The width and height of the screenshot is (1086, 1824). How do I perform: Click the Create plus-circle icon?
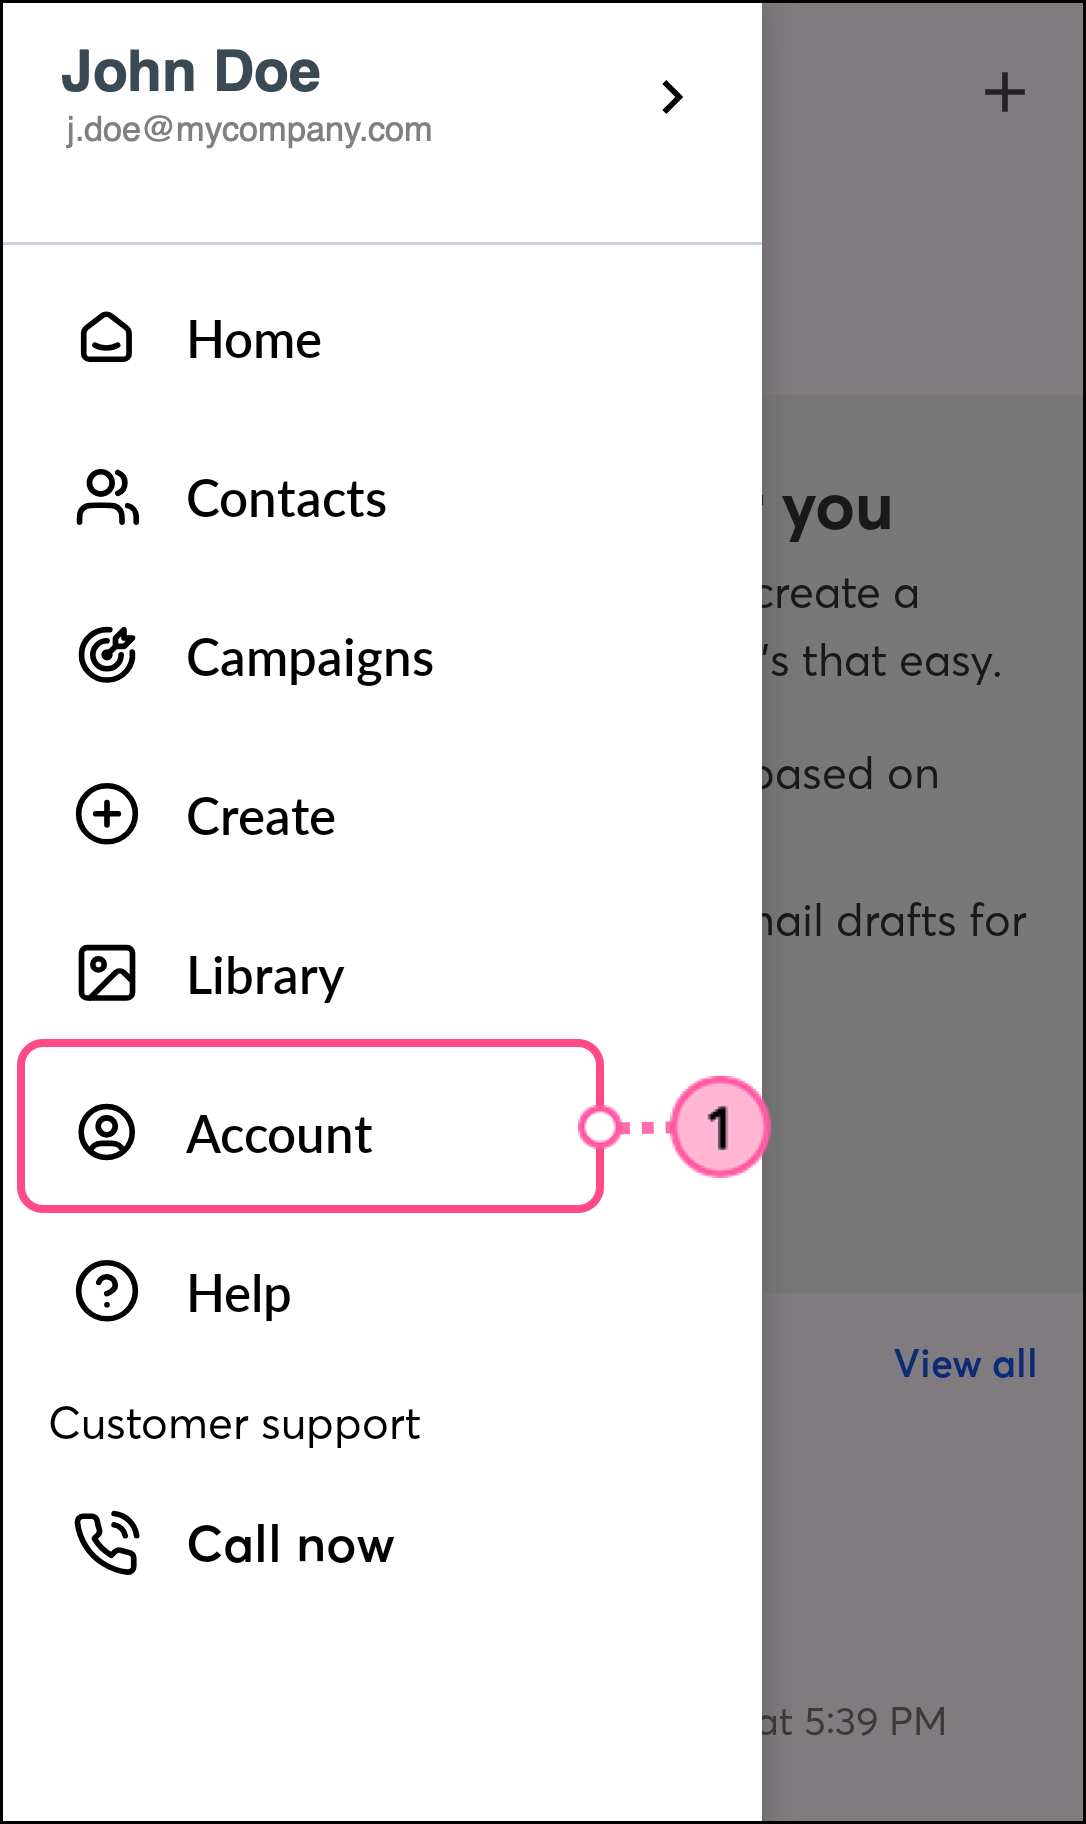coord(107,814)
